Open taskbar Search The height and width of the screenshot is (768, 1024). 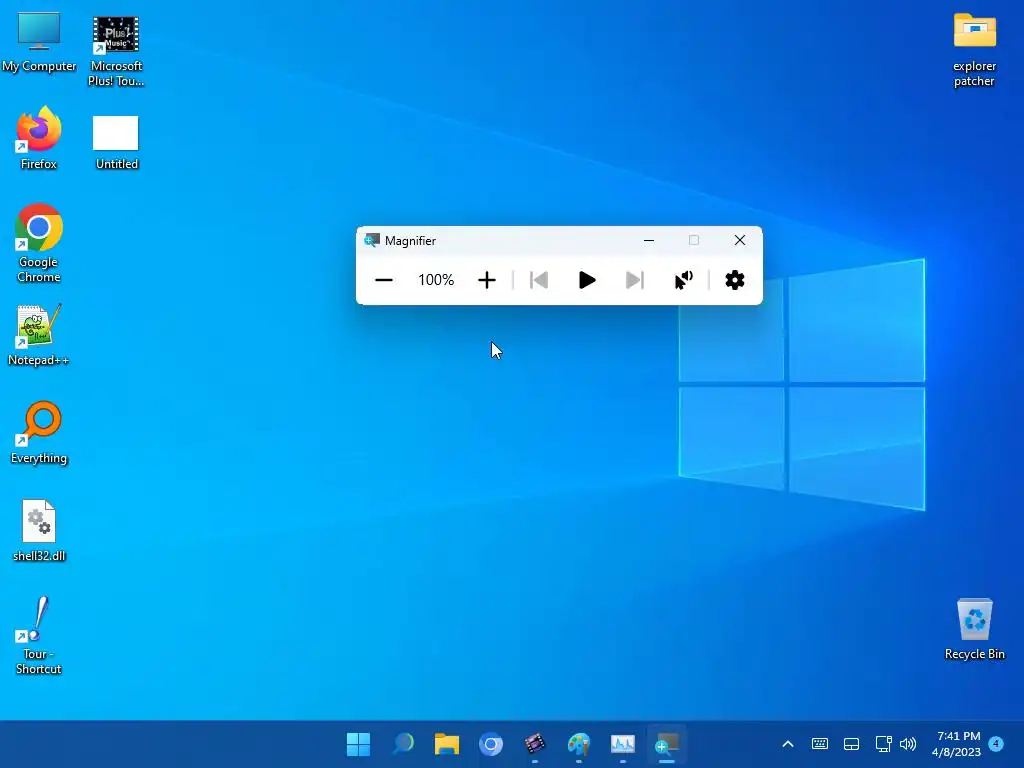click(x=403, y=744)
